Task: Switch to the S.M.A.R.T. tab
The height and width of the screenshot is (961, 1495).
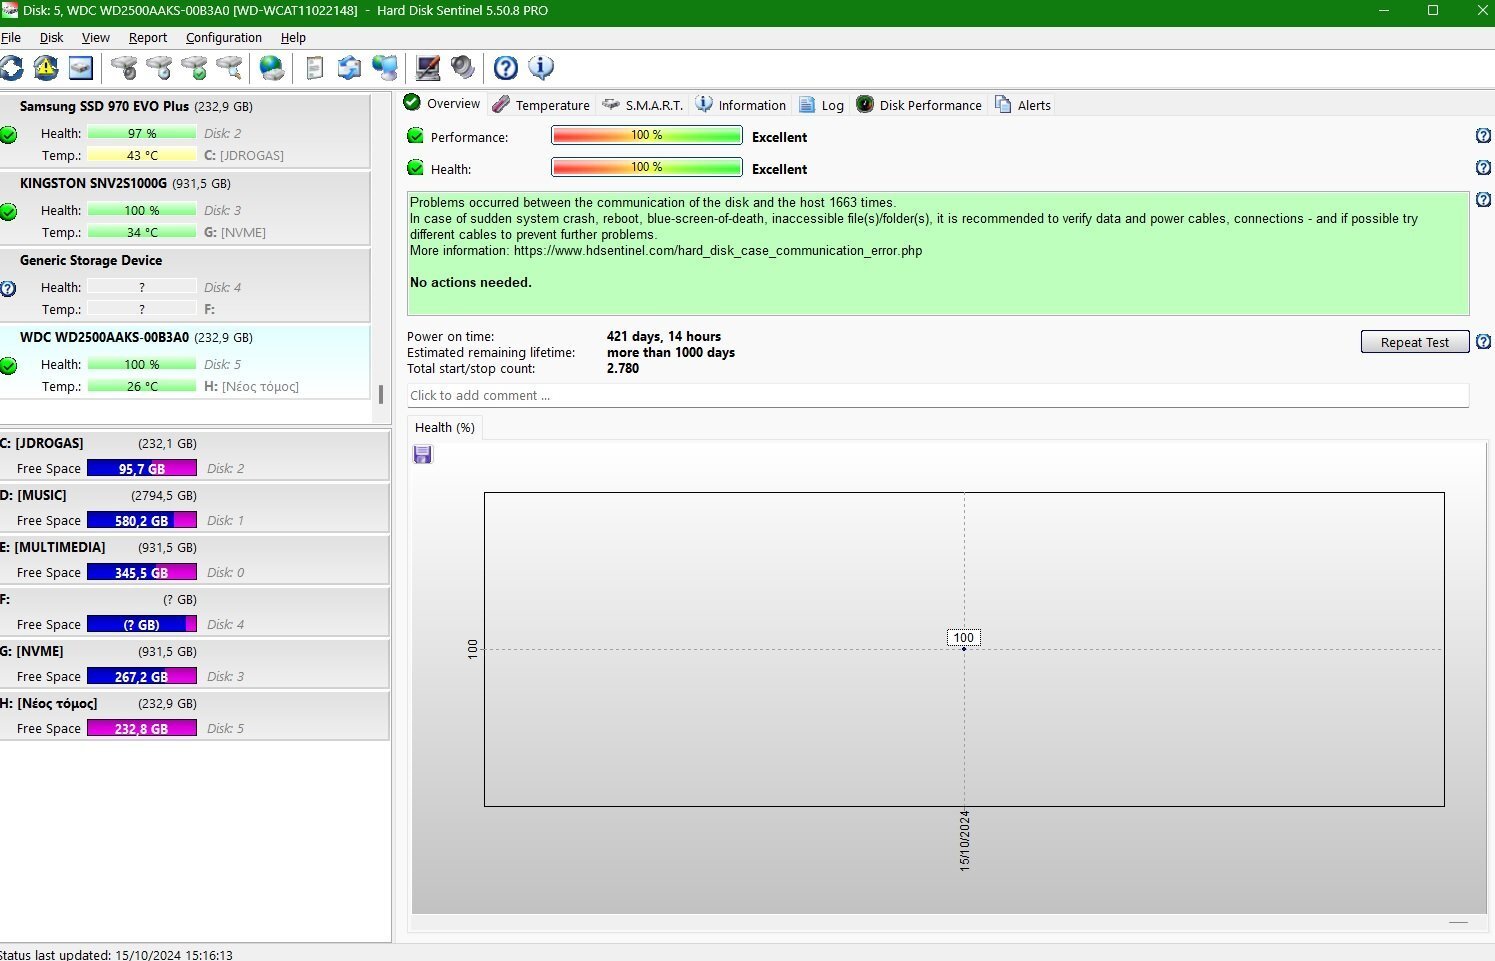Action: click(x=643, y=105)
